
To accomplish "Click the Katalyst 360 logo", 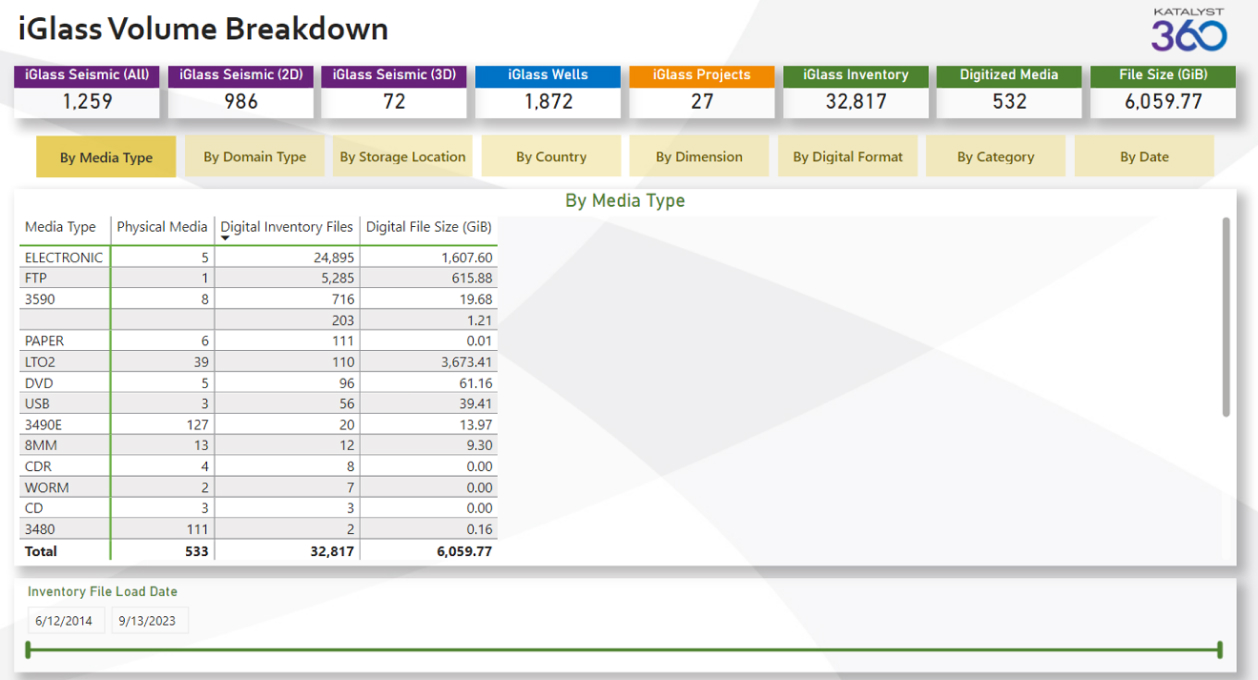I will (1188, 30).
